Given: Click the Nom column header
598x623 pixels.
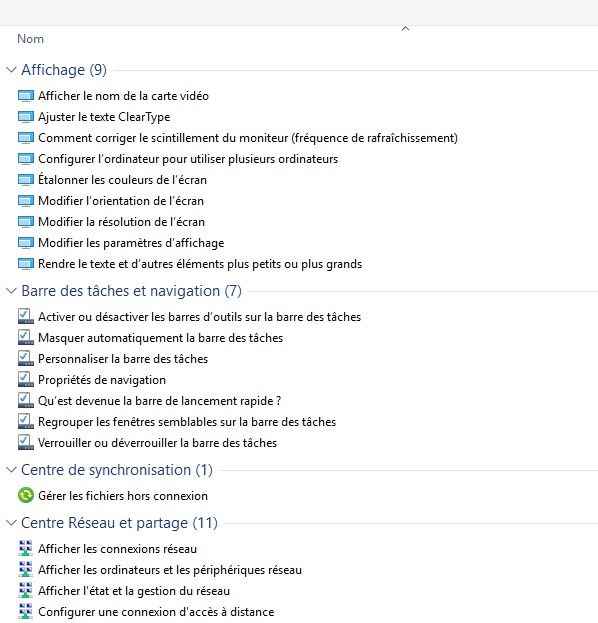Looking at the screenshot, I should [30, 39].
